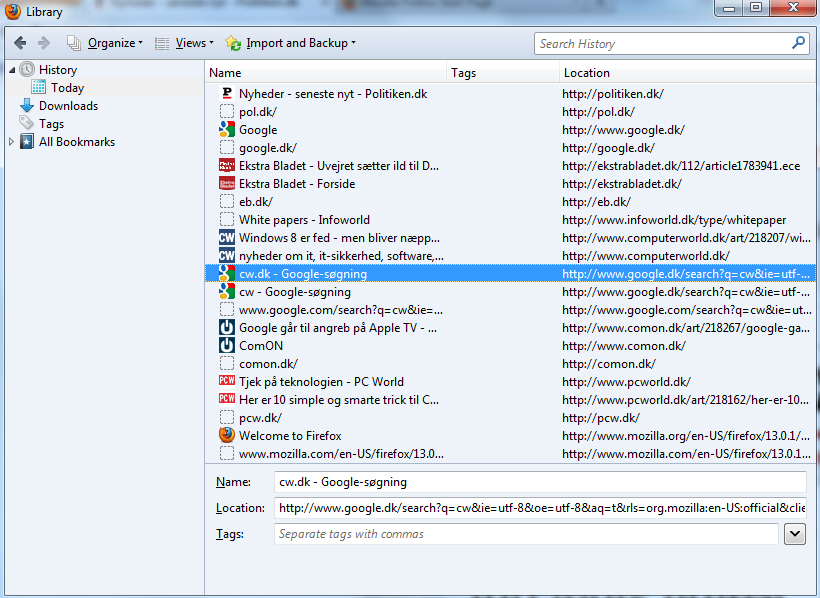This screenshot has width=820, height=598.
Task: Click the CW icon of Windows 8 er fed entry
Action: [x=226, y=238]
